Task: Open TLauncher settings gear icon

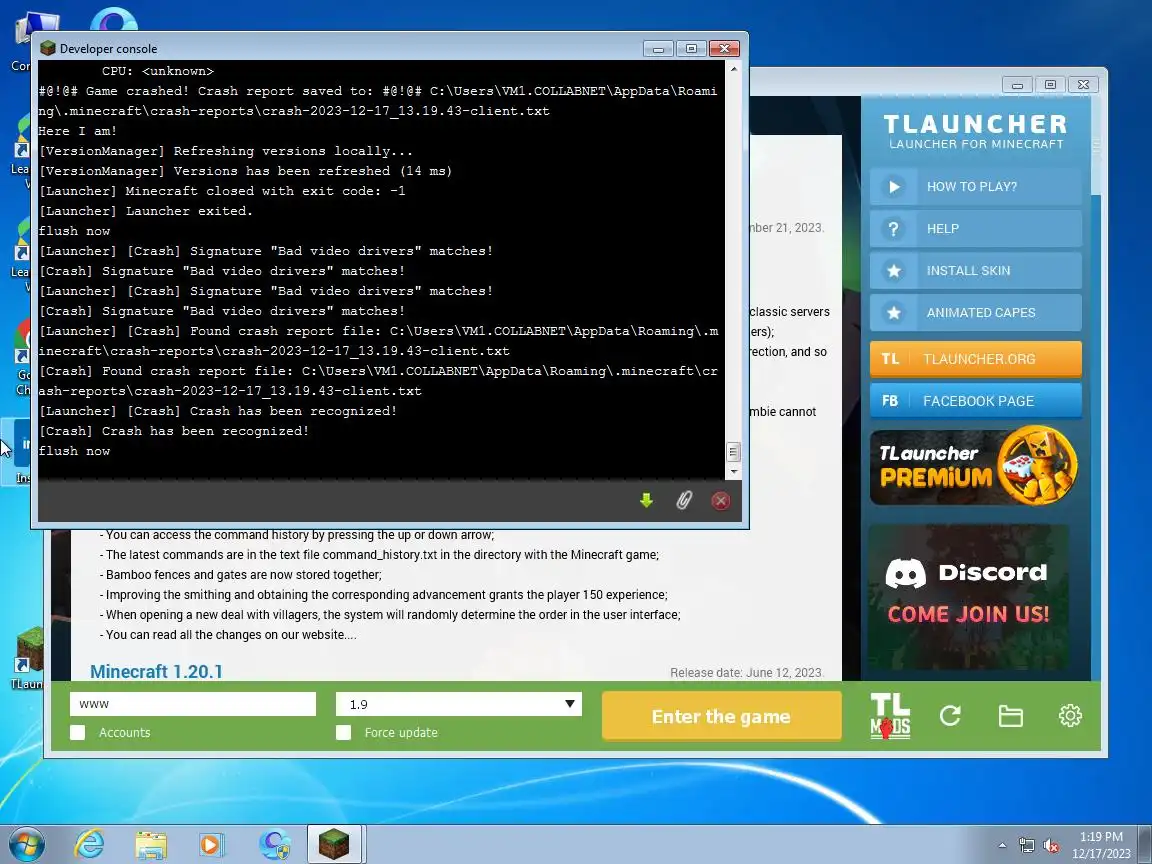Action: [x=1070, y=716]
